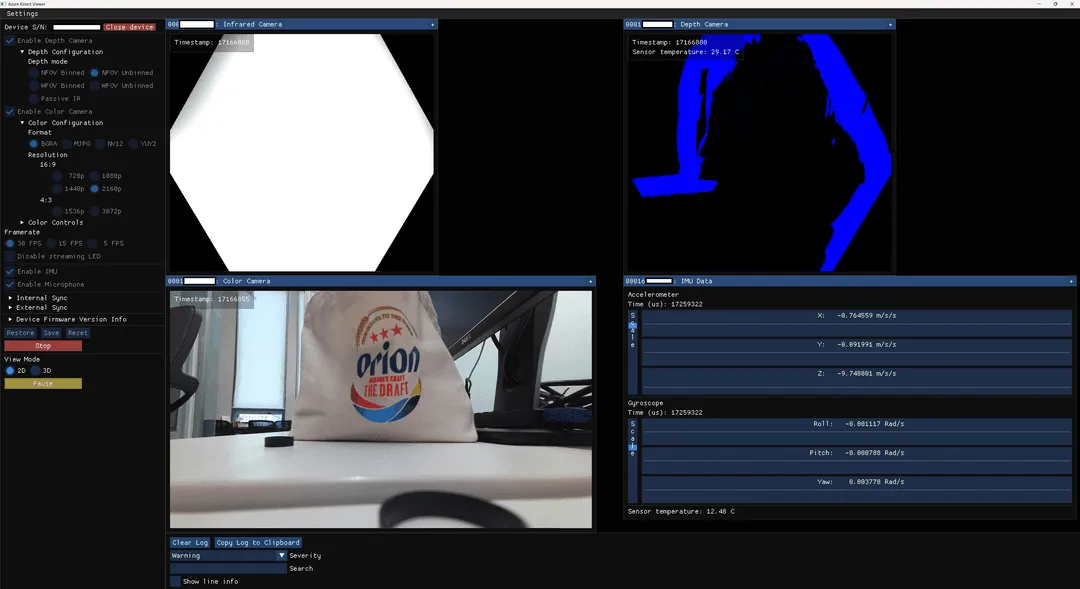Set color resolution to 1080p
Viewport: 1080px width, 589px height.
[94, 176]
